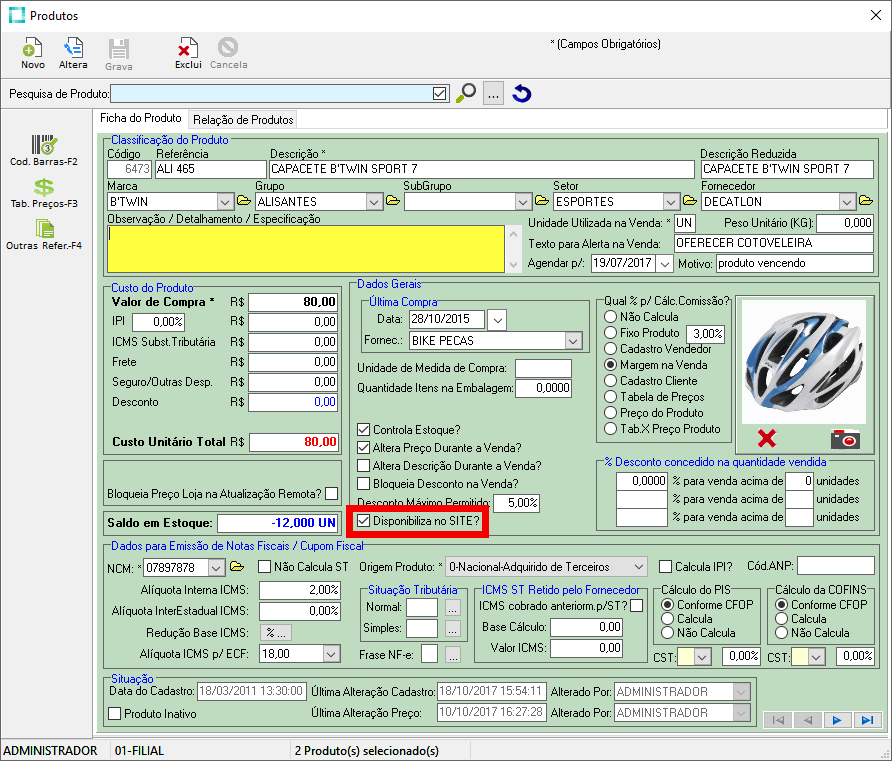This screenshot has height=761, width=892.
Task: Expand Origem Produto dropdown
Action: pos(640,567)
